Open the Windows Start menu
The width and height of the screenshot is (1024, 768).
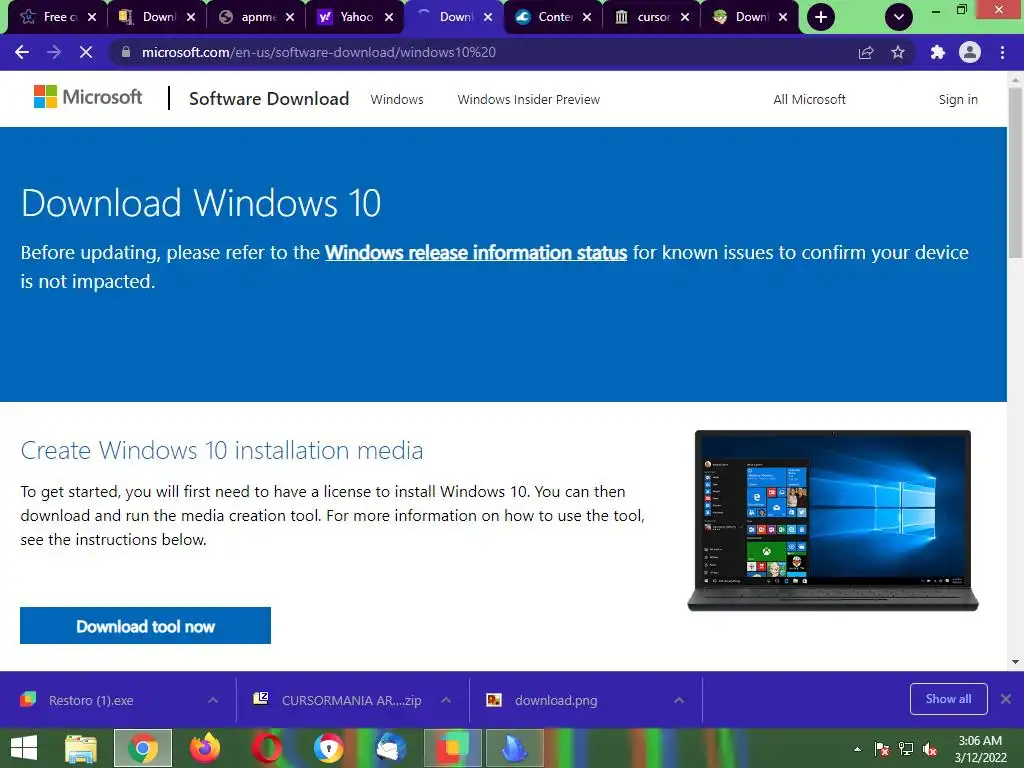[x=24, y=748]
